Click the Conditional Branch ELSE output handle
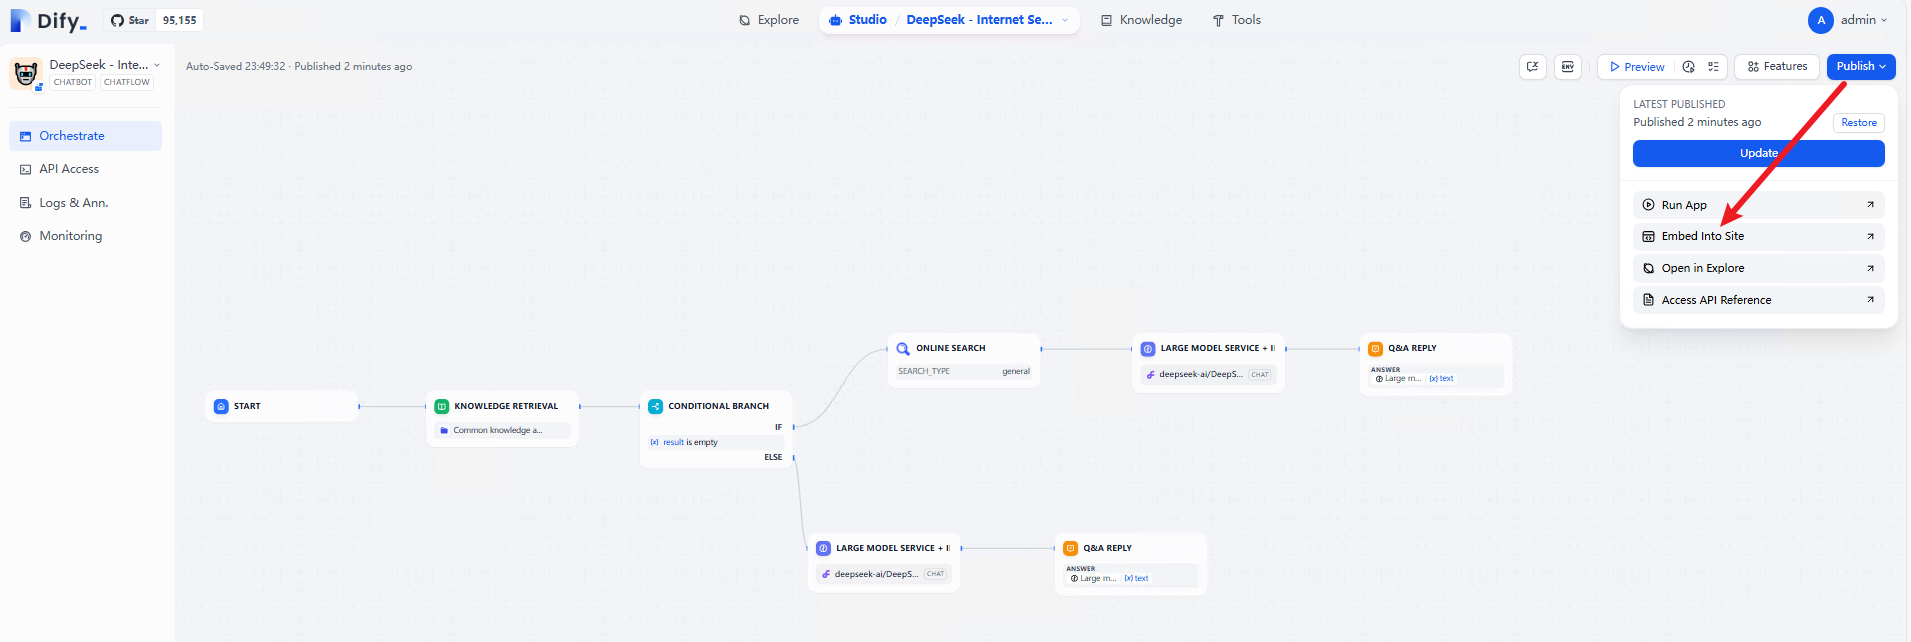 (x=794, y=458)
